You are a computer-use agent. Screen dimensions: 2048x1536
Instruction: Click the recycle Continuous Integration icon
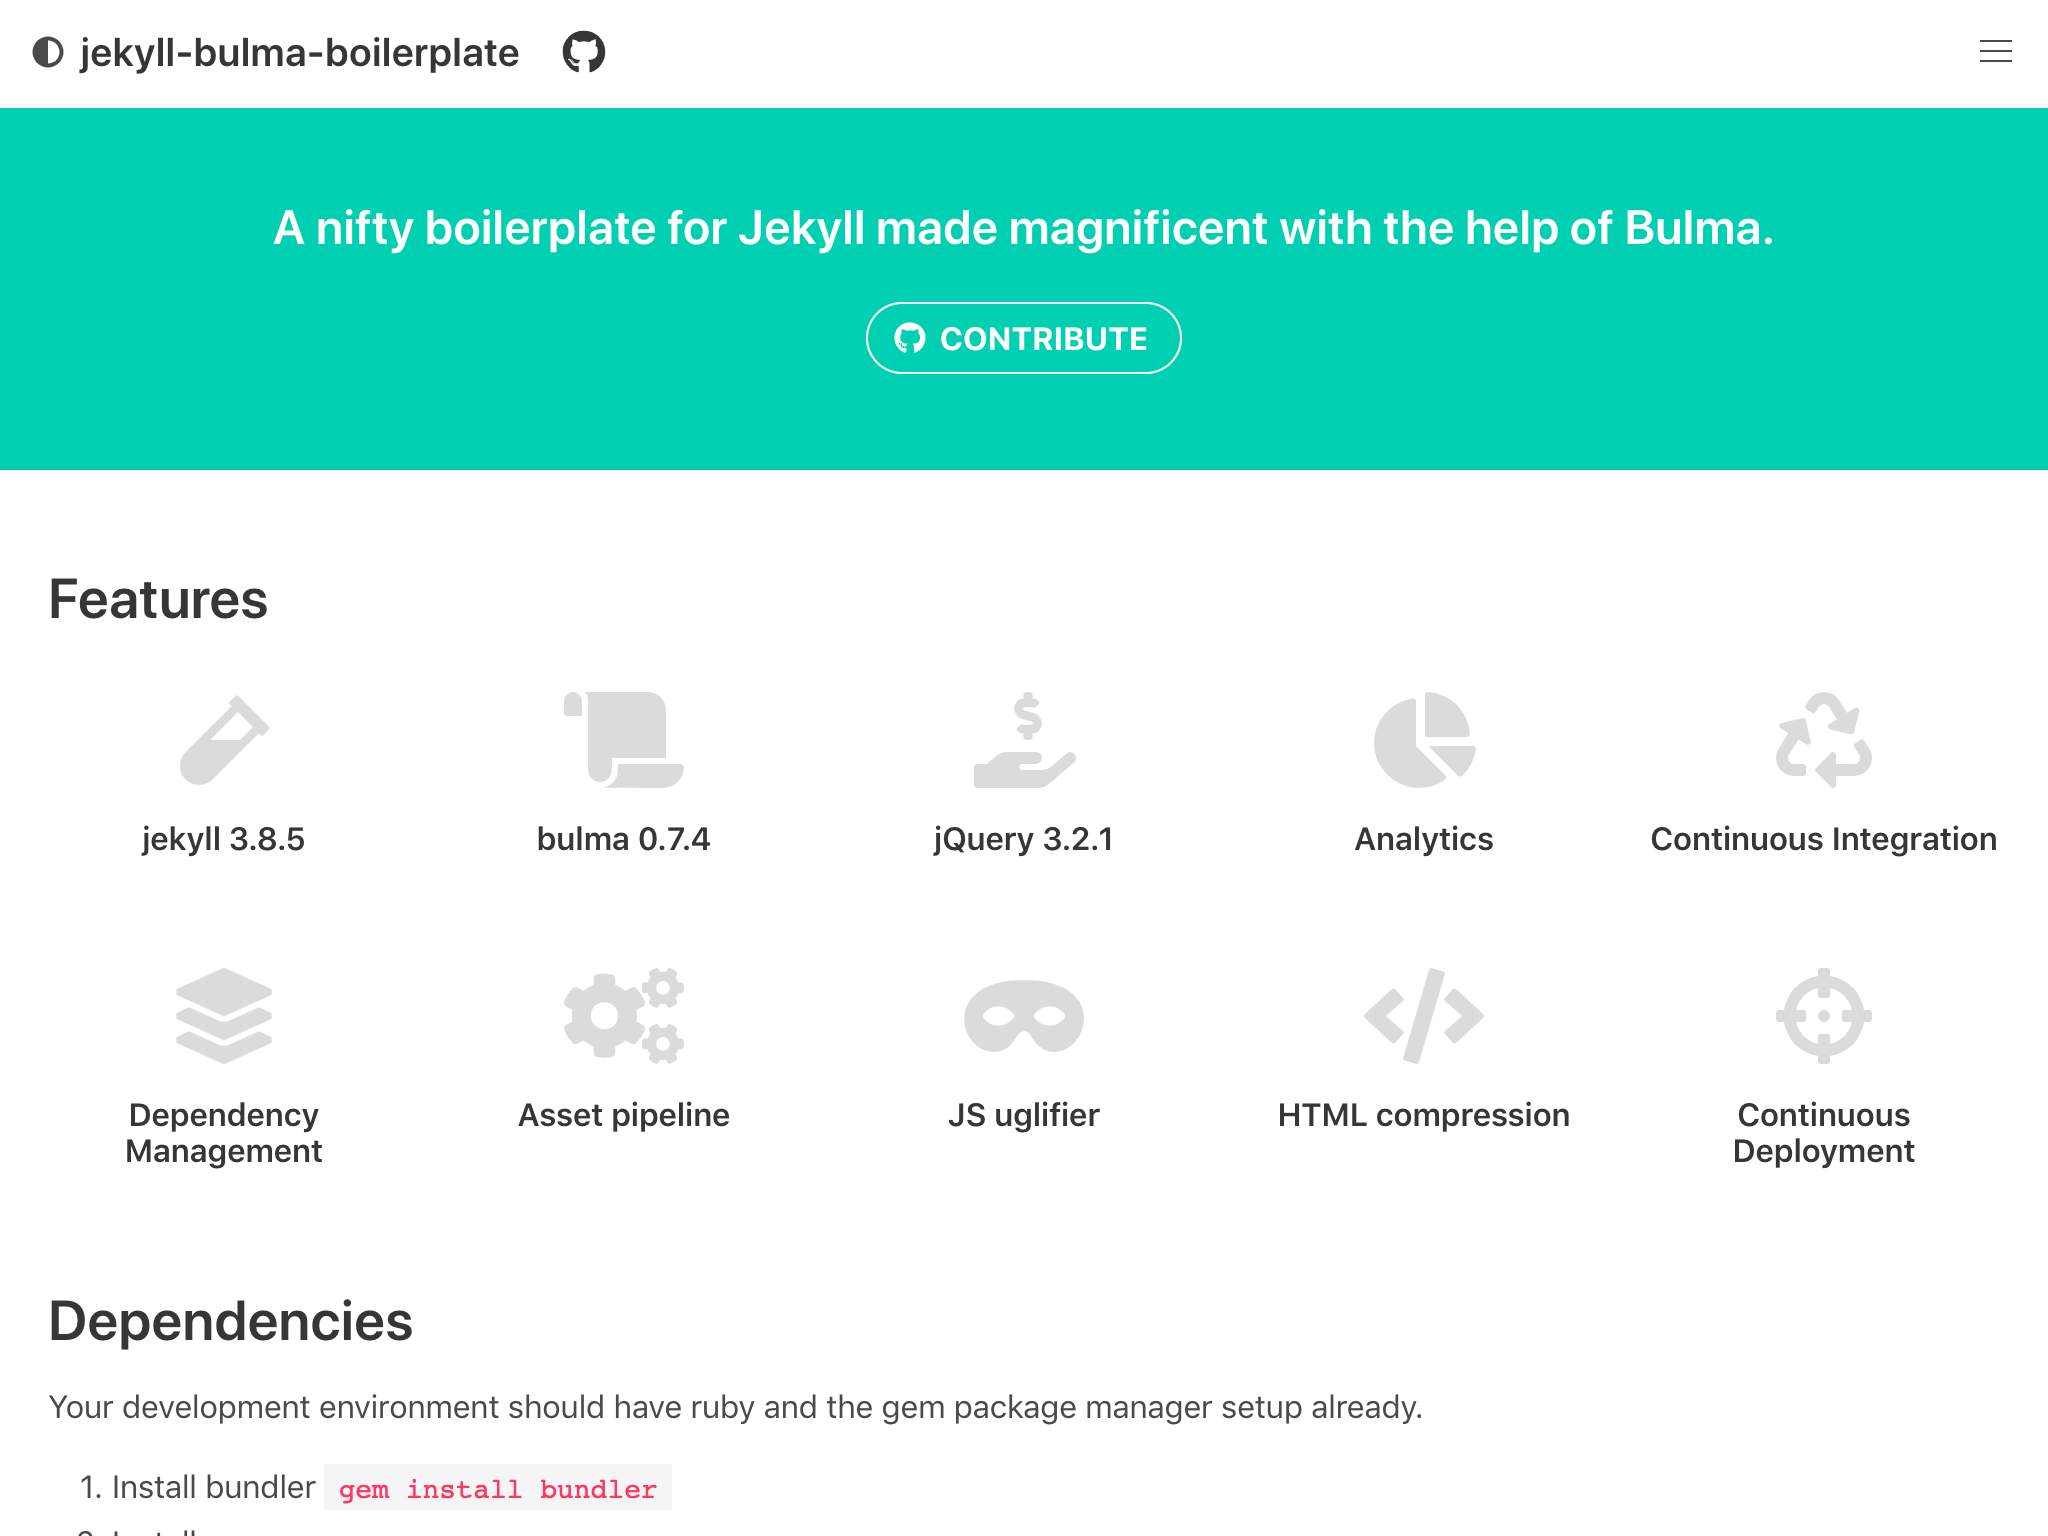(x=1824, y=740)
